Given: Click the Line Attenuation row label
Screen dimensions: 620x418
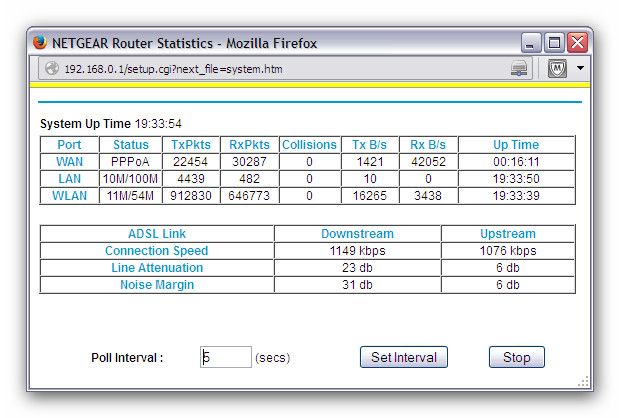Looking at the screenshot, I should pos(157,268).
